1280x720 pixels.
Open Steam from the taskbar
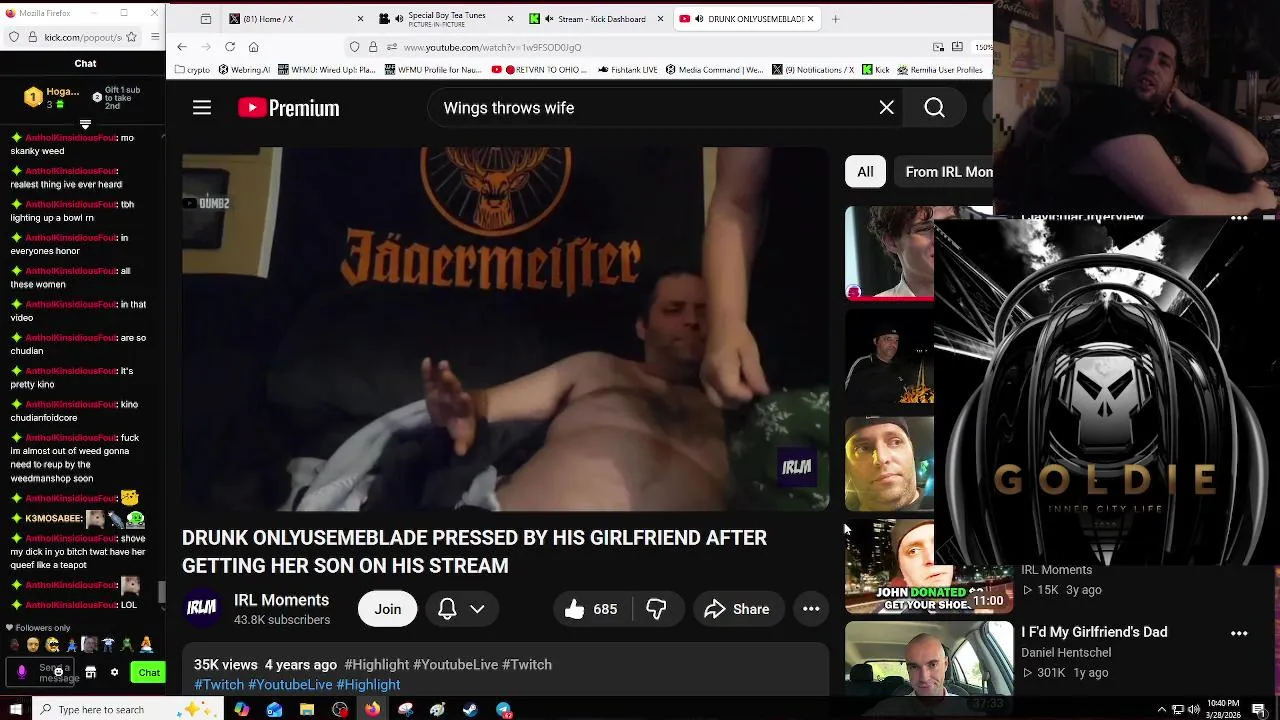[470, 710]
